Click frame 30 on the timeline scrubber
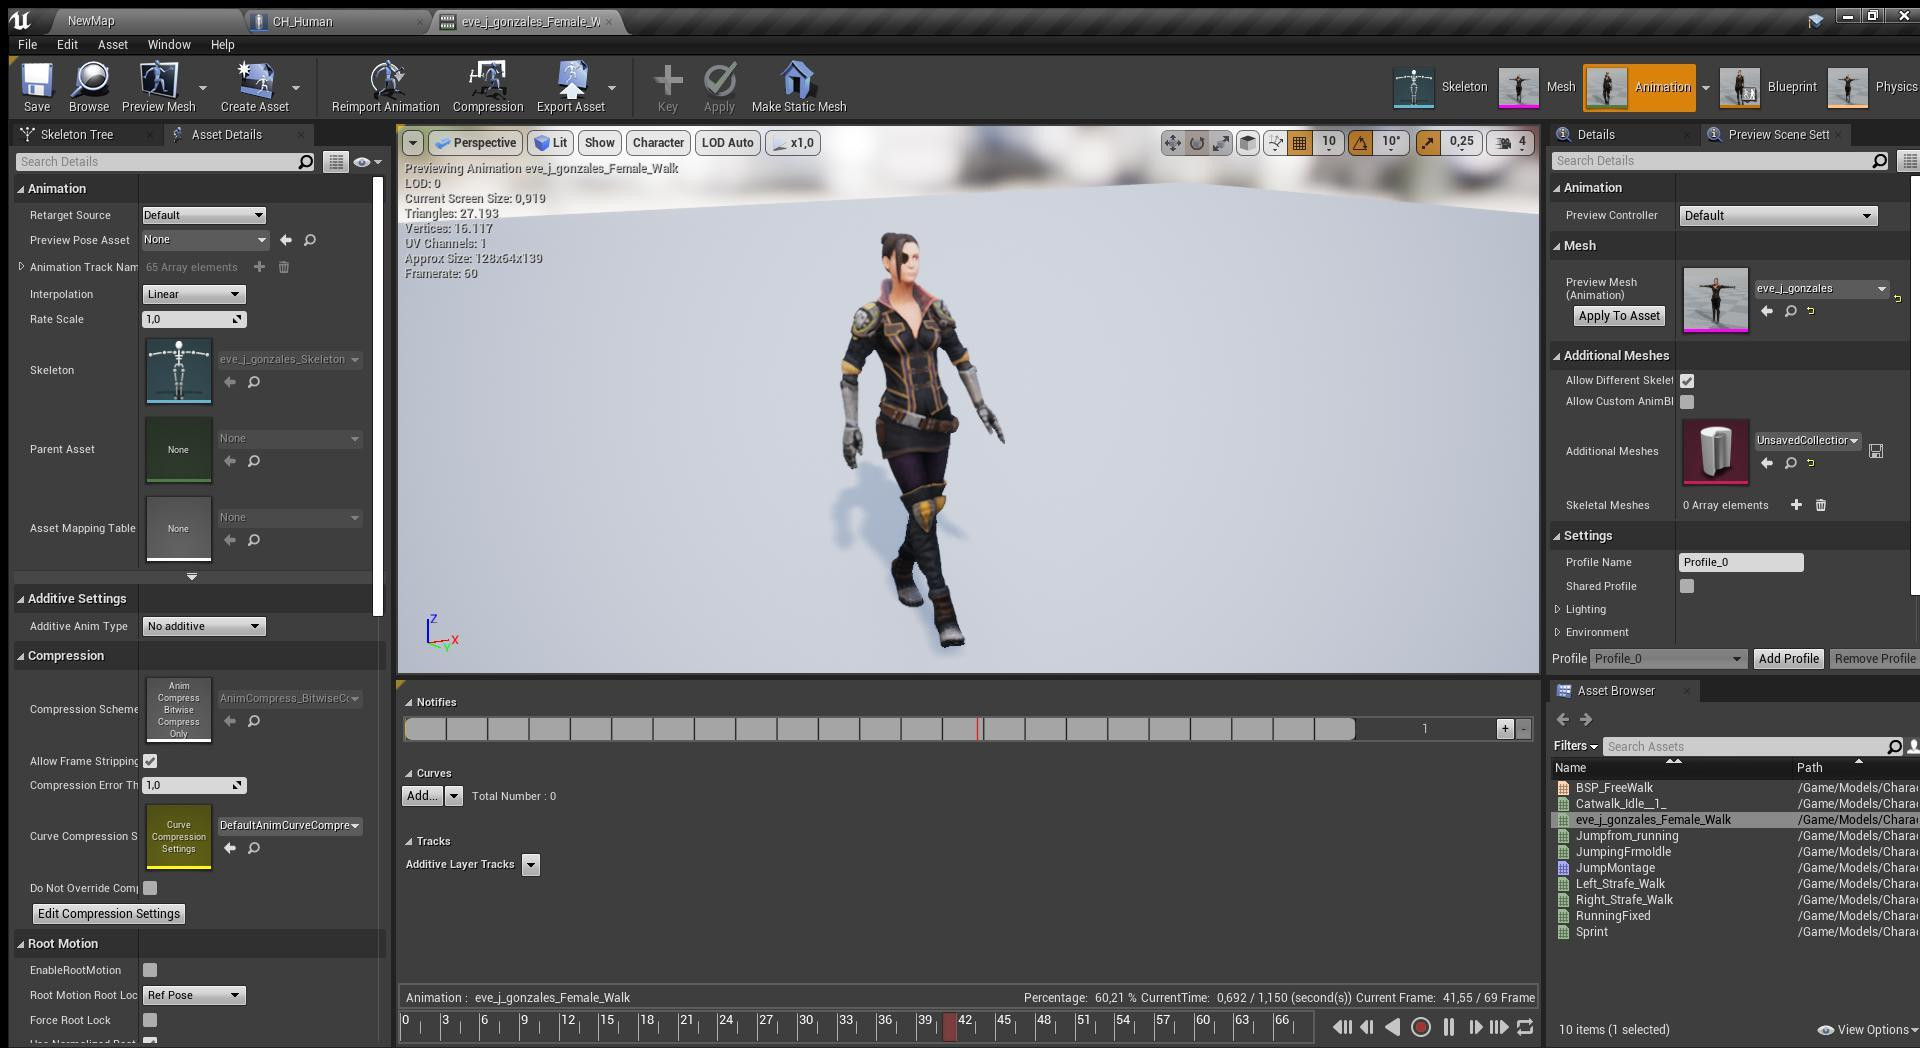The image size is (1920, 1048). (x=806, y=1021)
